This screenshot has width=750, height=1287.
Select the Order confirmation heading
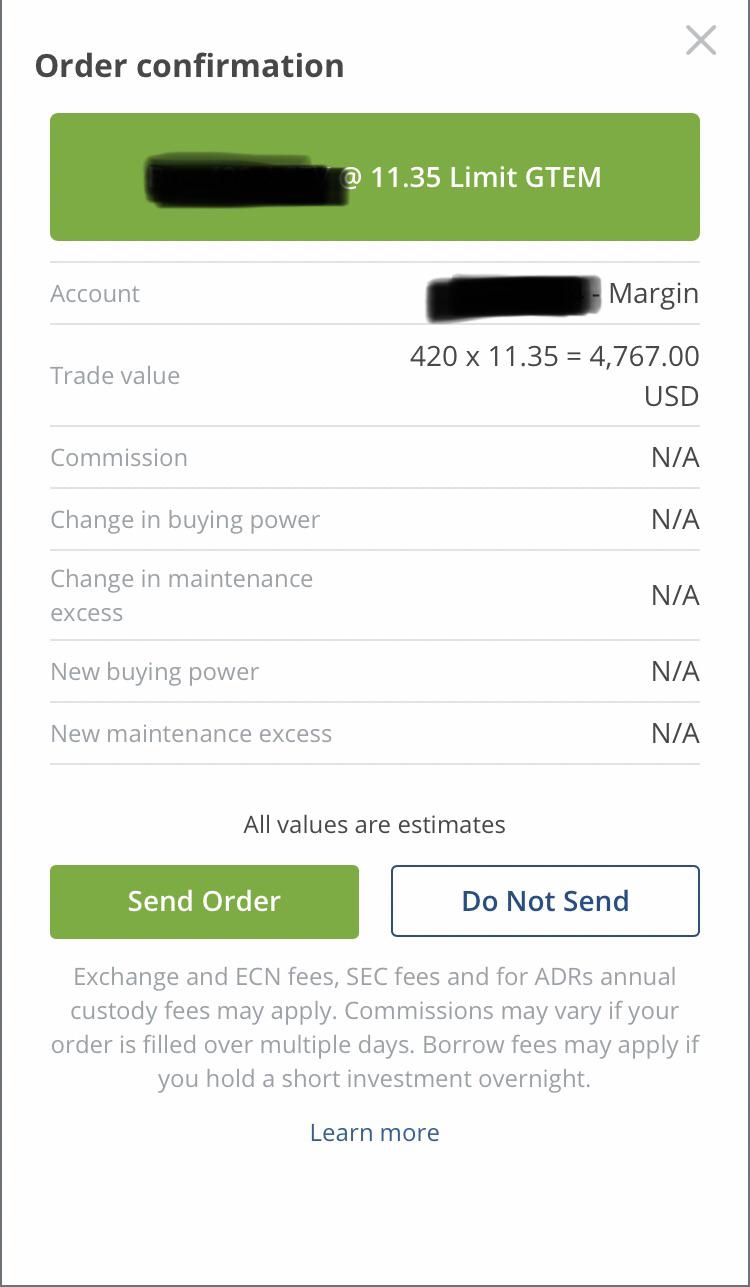[190, 66]
